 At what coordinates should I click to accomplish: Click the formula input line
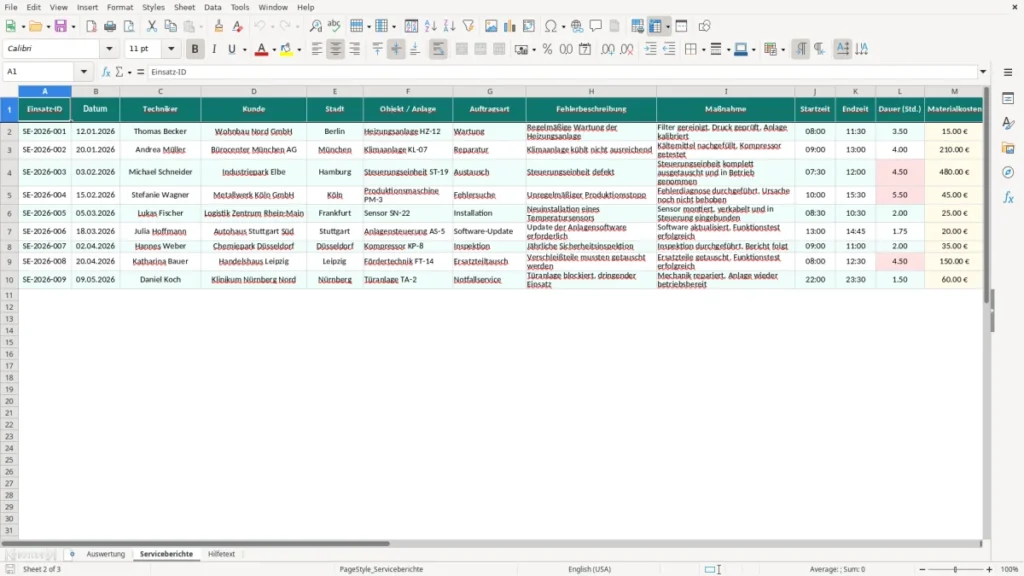click(x=562, y=72)
